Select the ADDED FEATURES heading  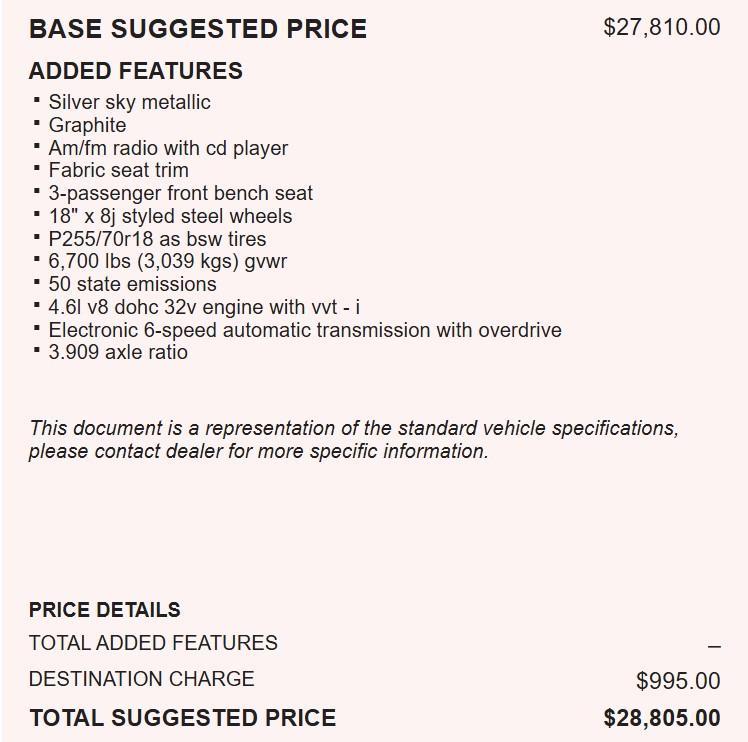point(136,71)
